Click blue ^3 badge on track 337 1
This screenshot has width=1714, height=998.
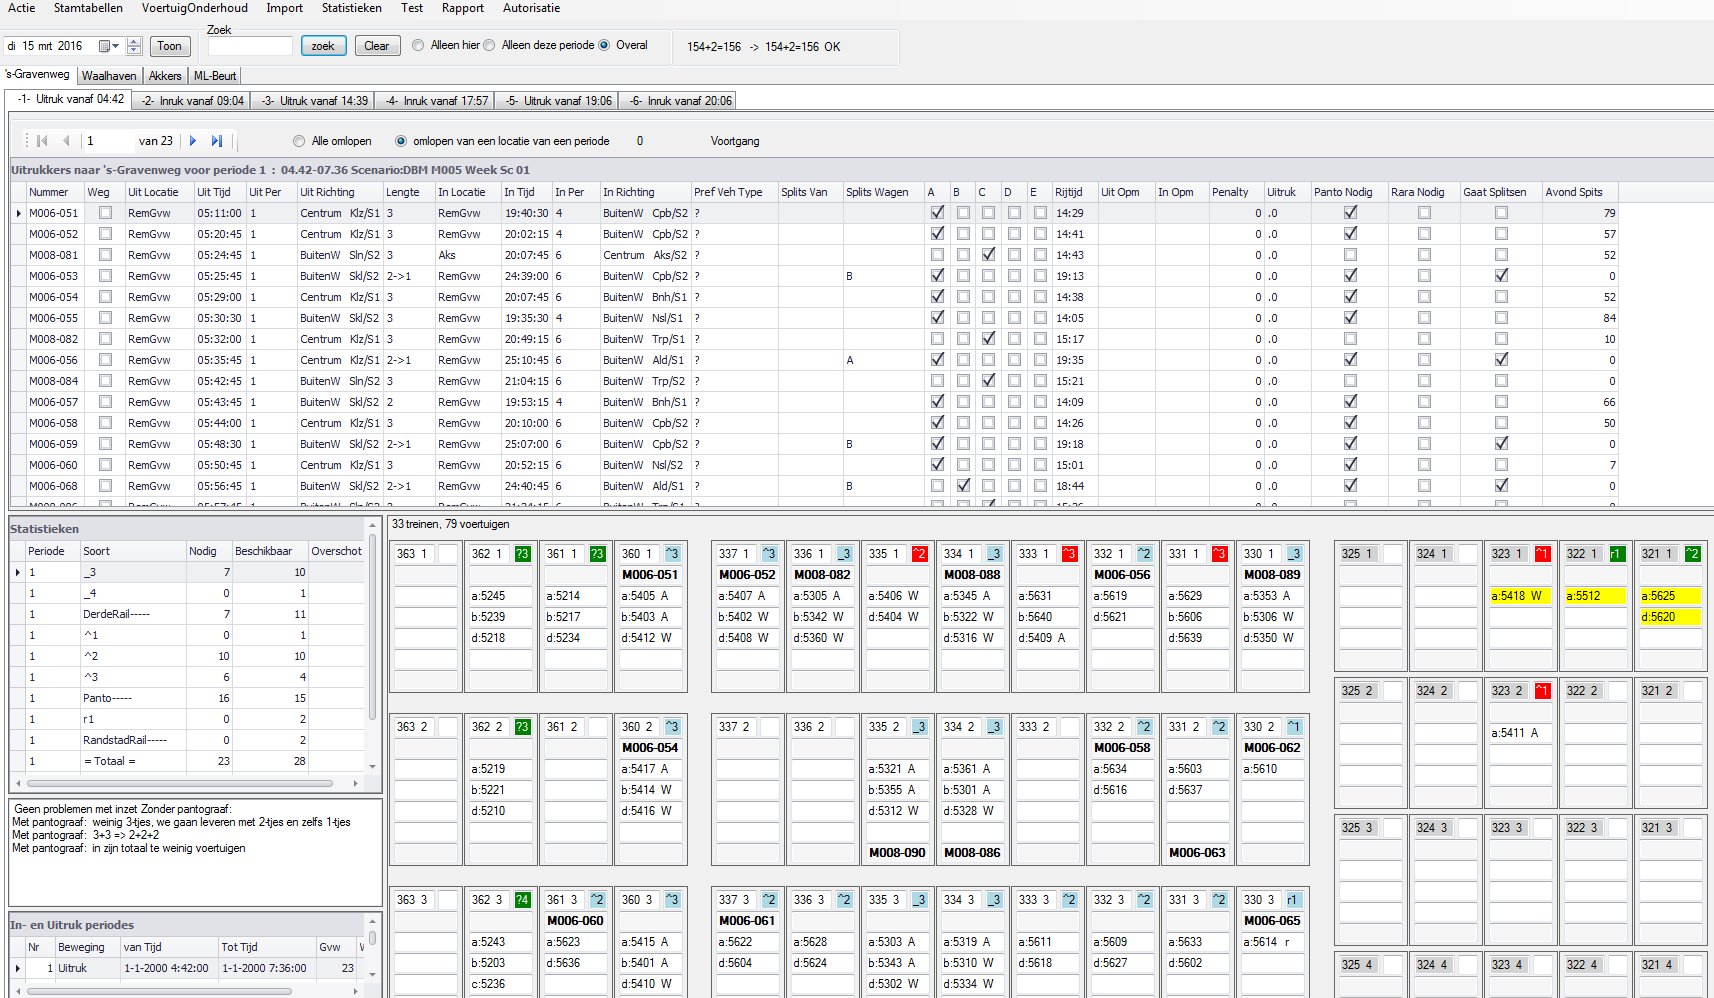pos(769,554)
